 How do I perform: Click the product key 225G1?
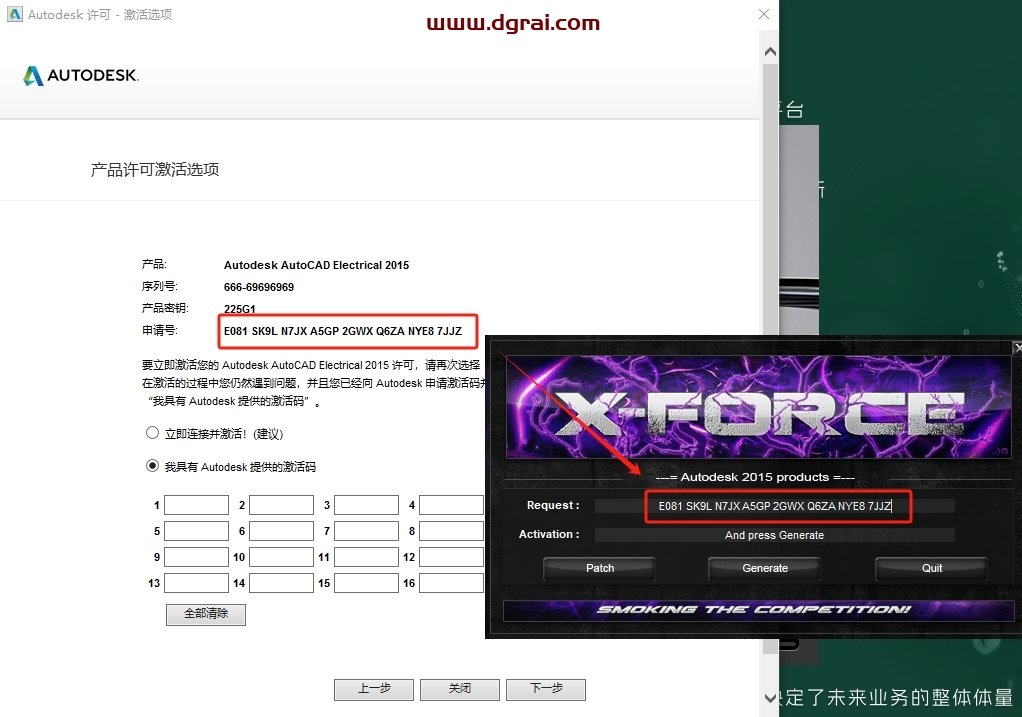point(240,309)
